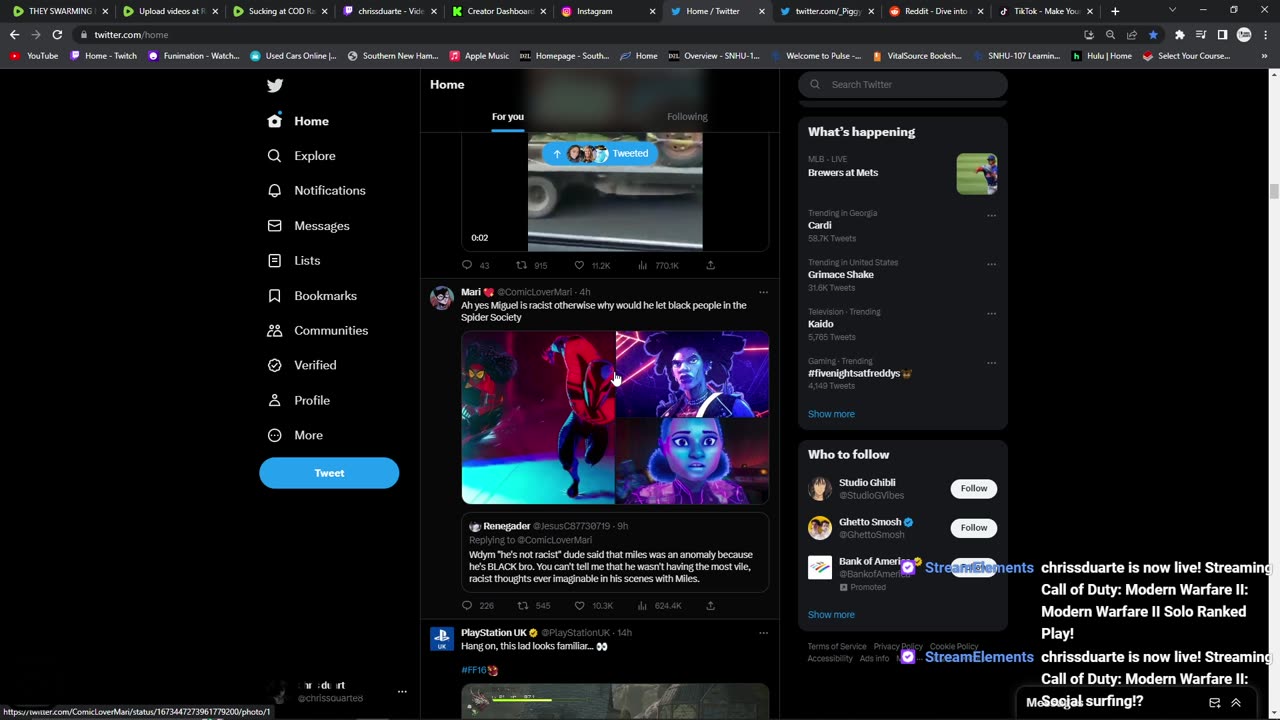Open Notifications in the sidebar
Image resolution: width=1280 pixels, height=720 pixels.
tap(316, 191)
